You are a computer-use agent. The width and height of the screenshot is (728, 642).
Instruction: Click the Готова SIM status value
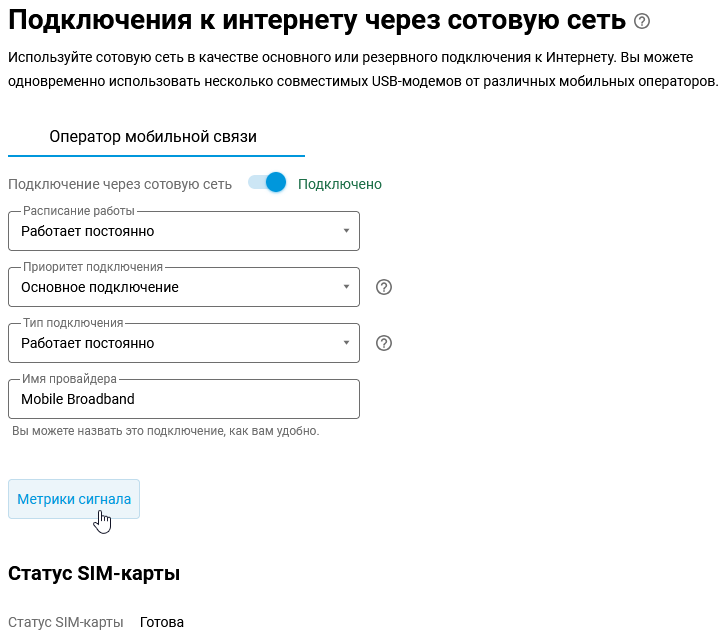pos(162,622)
